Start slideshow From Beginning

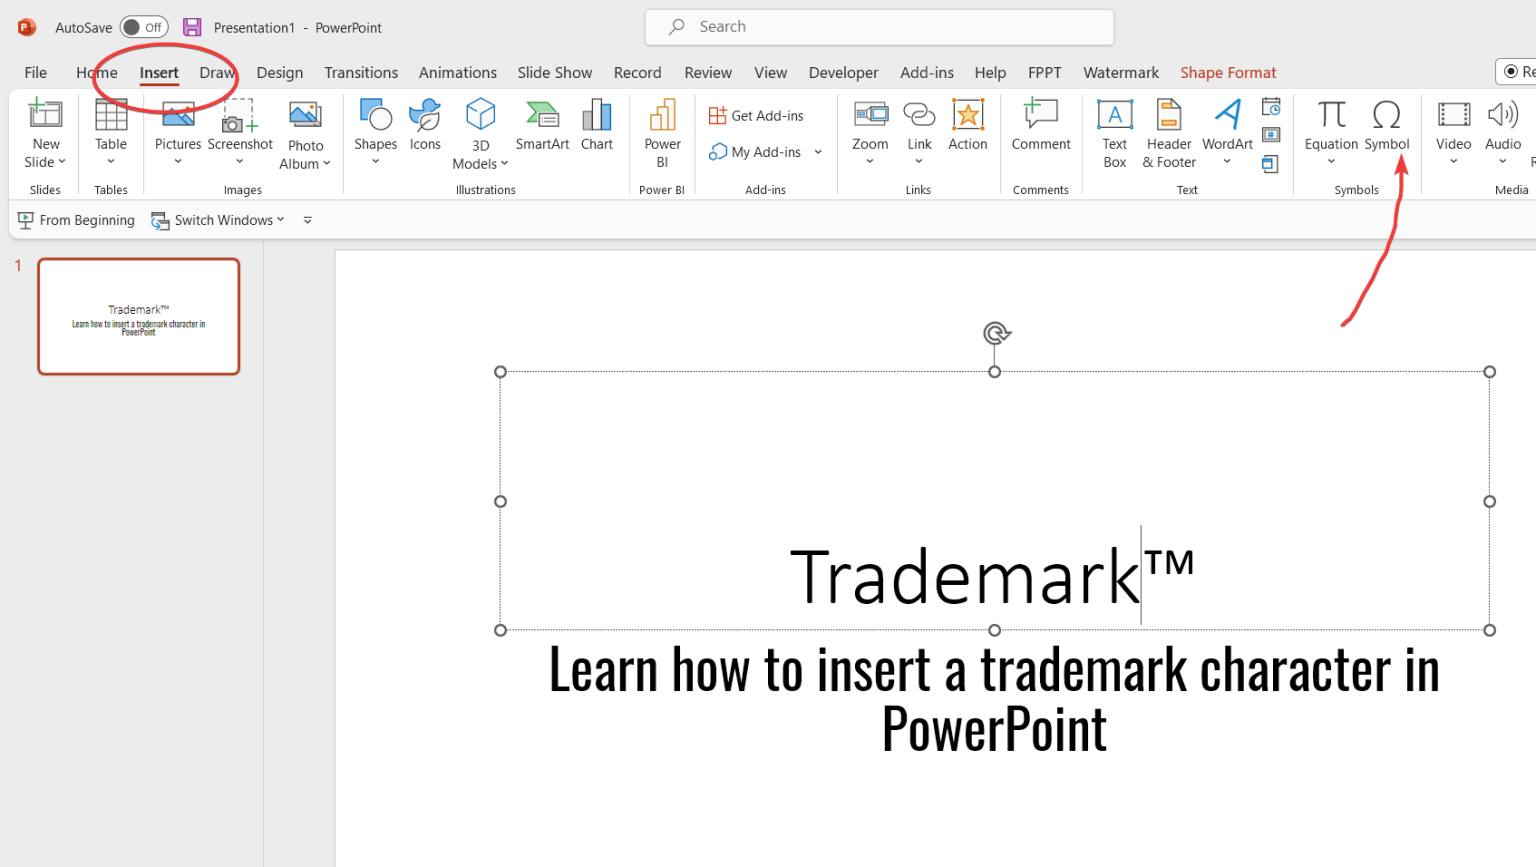tap(76, 220)
